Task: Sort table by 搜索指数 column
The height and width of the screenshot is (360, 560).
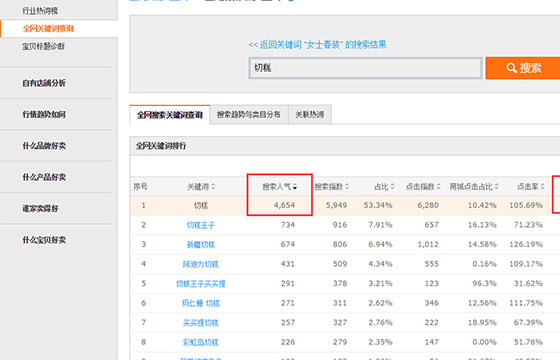Action: click(332, 186)
